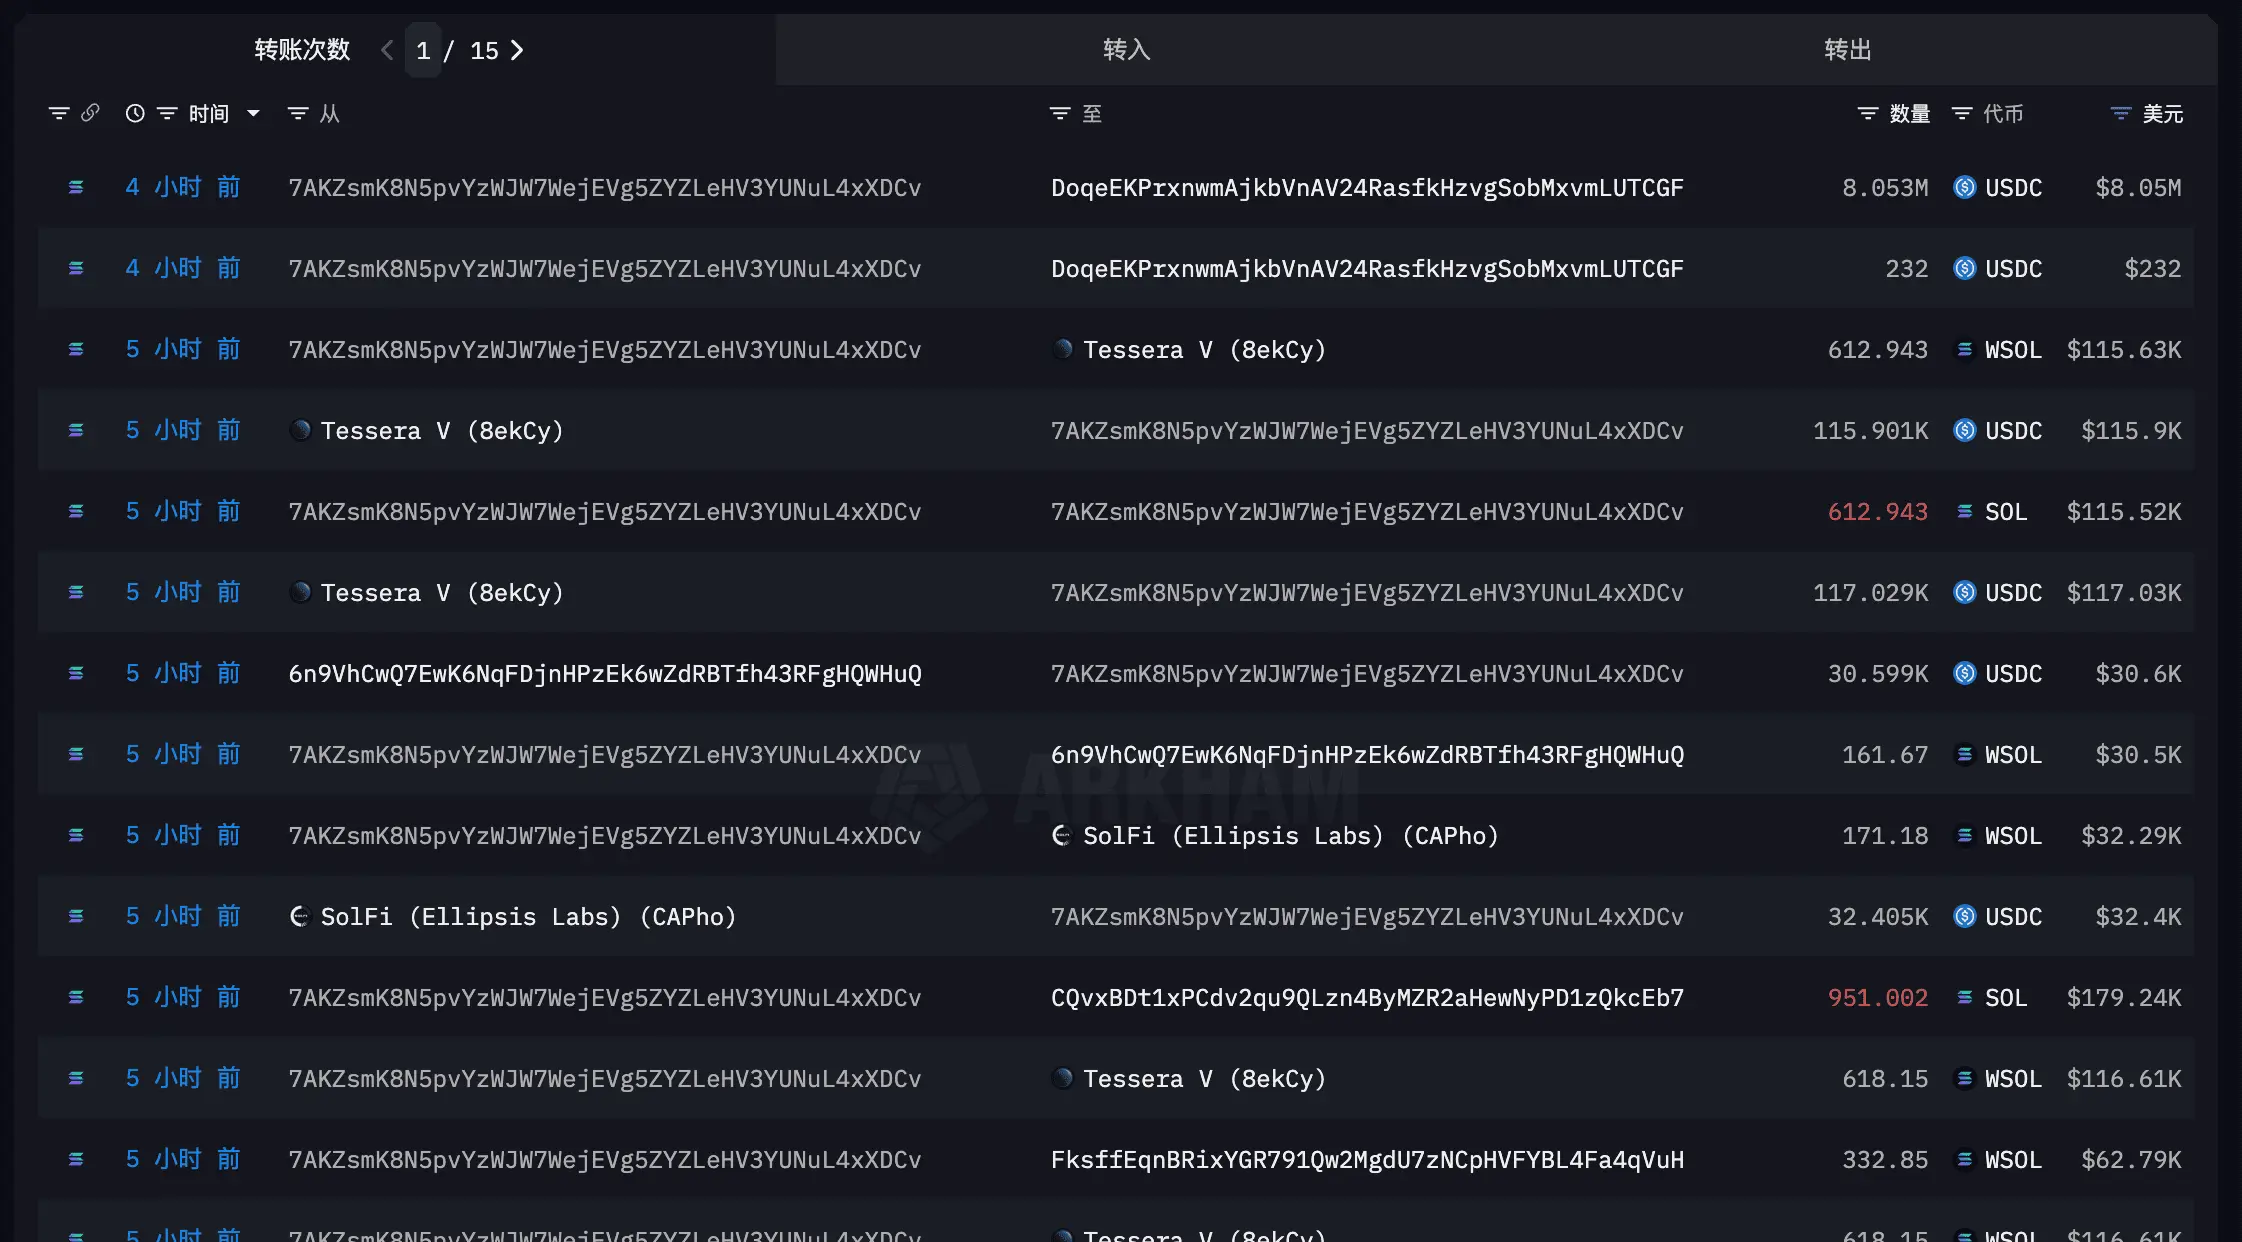Click the transaction link icon in header
This screenshot has width=2242, height=1242.
click(90, 113)
